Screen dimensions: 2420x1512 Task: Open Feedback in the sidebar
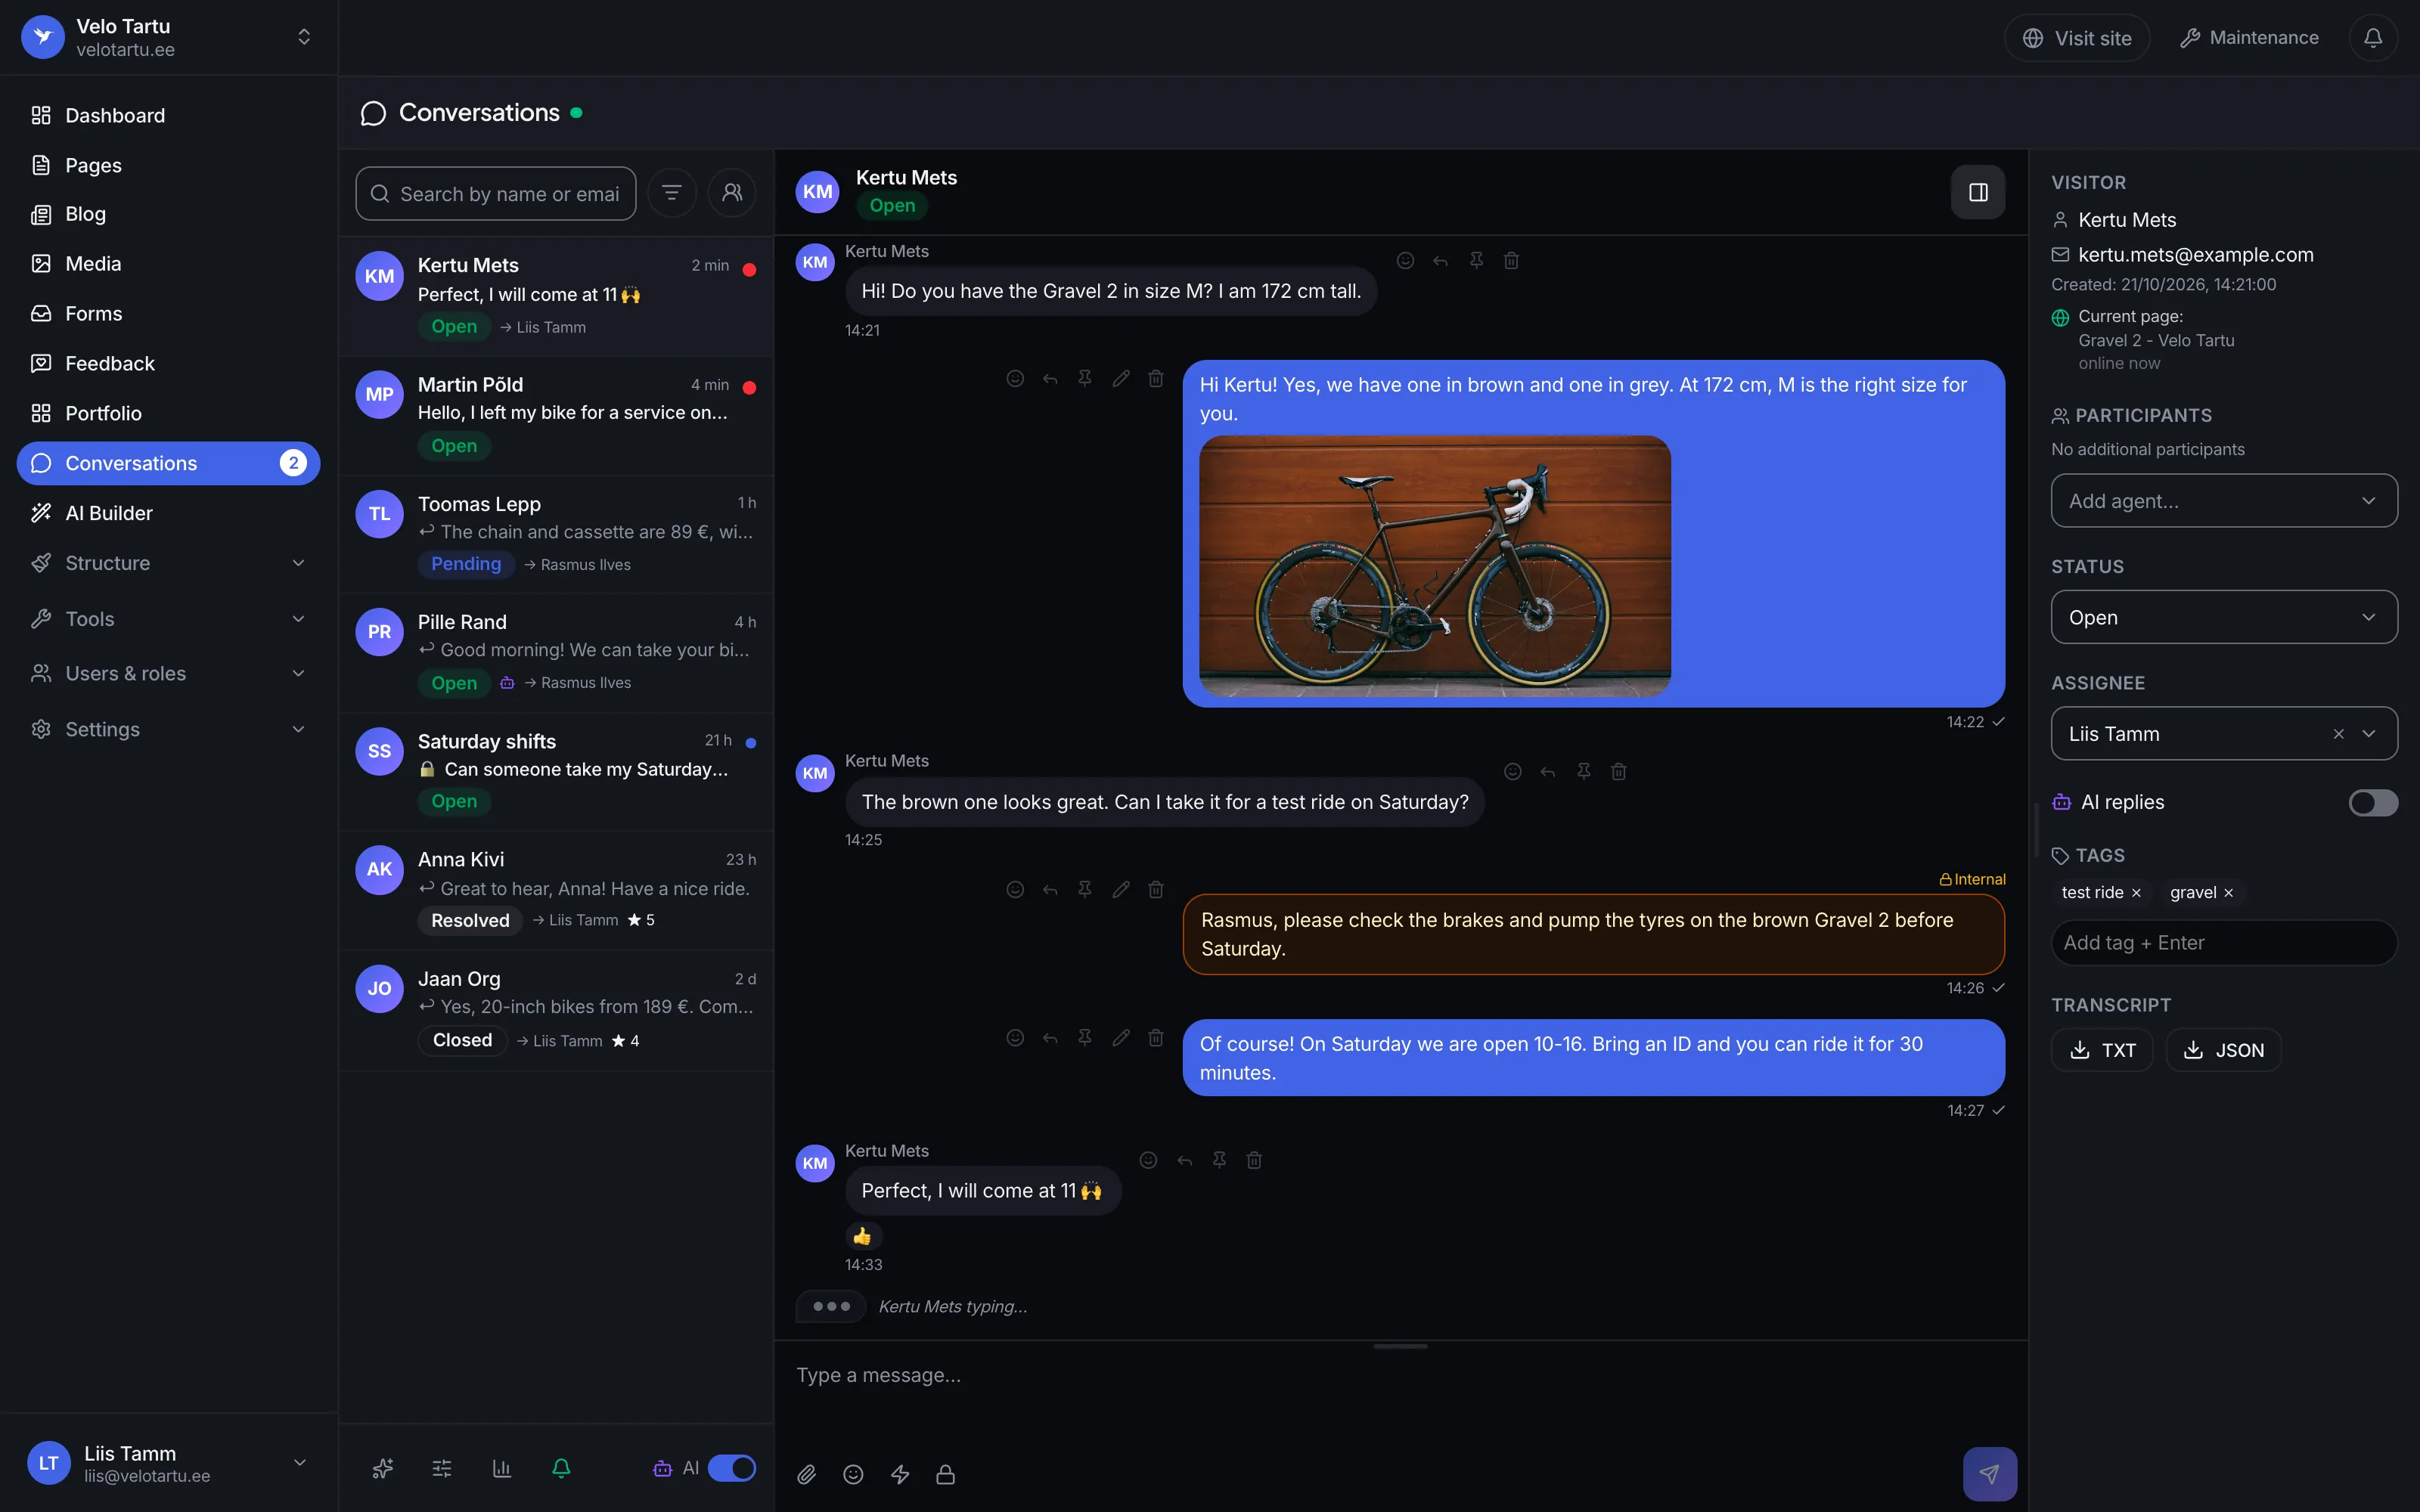tap(168, 363)
